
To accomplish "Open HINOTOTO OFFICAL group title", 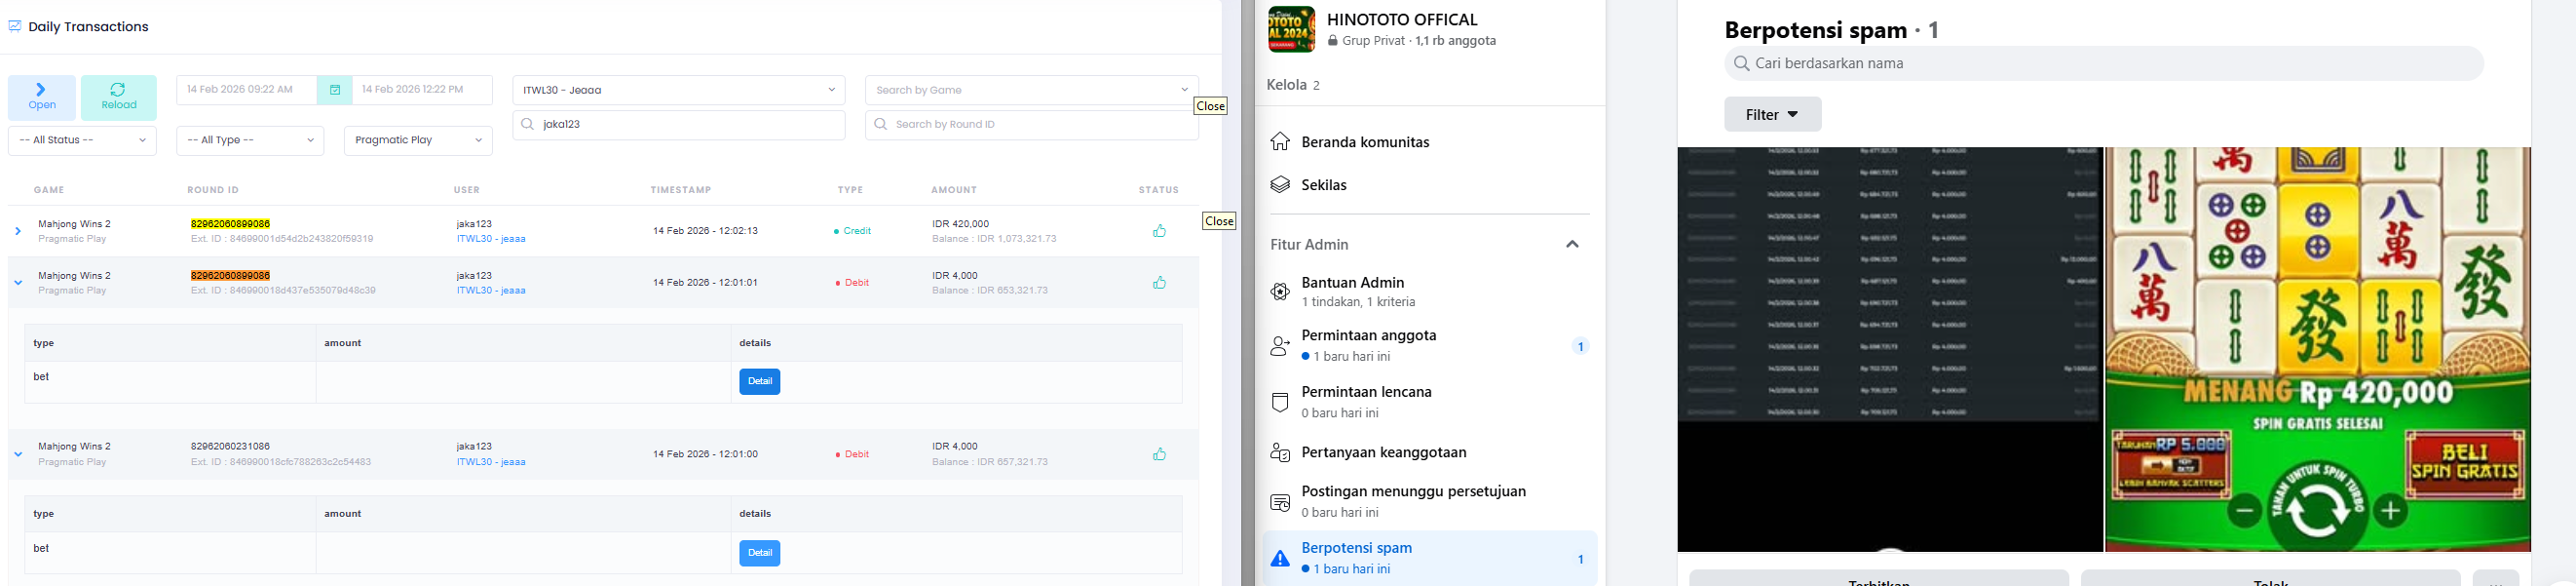I will pyautogui.click(x=1402, y=19).
